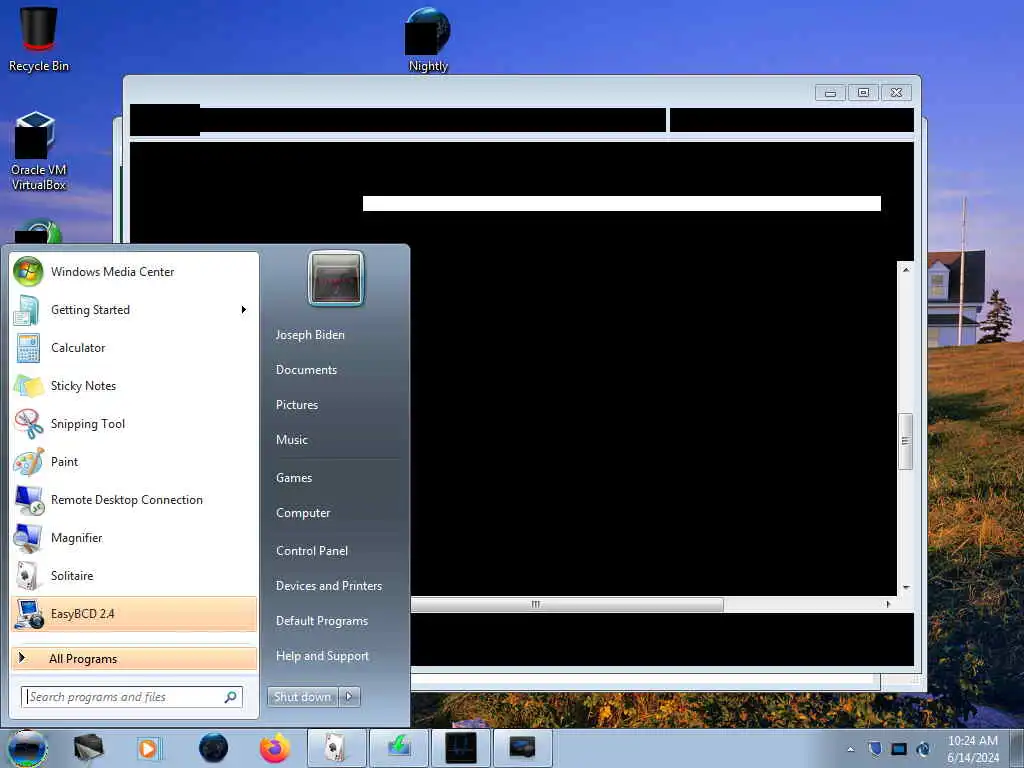
Task: Open the Oracle VM VirtualBox desktop shortcut
Action: tap(39, 152)
